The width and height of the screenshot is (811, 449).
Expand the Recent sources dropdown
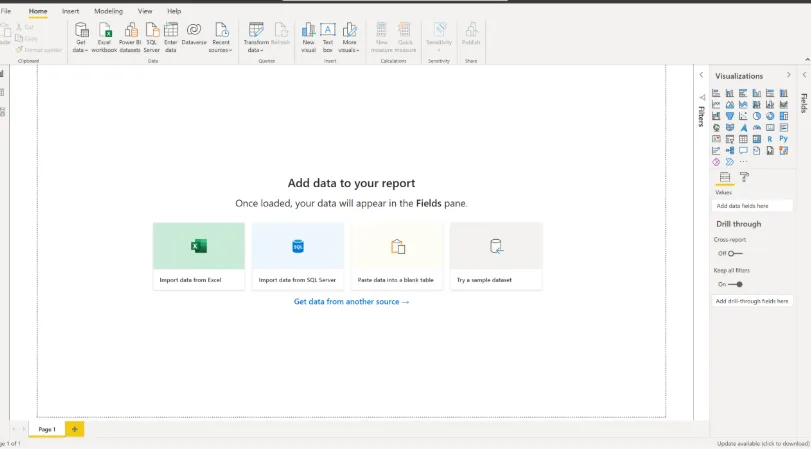pyautogui.click(x=221, y=36)
